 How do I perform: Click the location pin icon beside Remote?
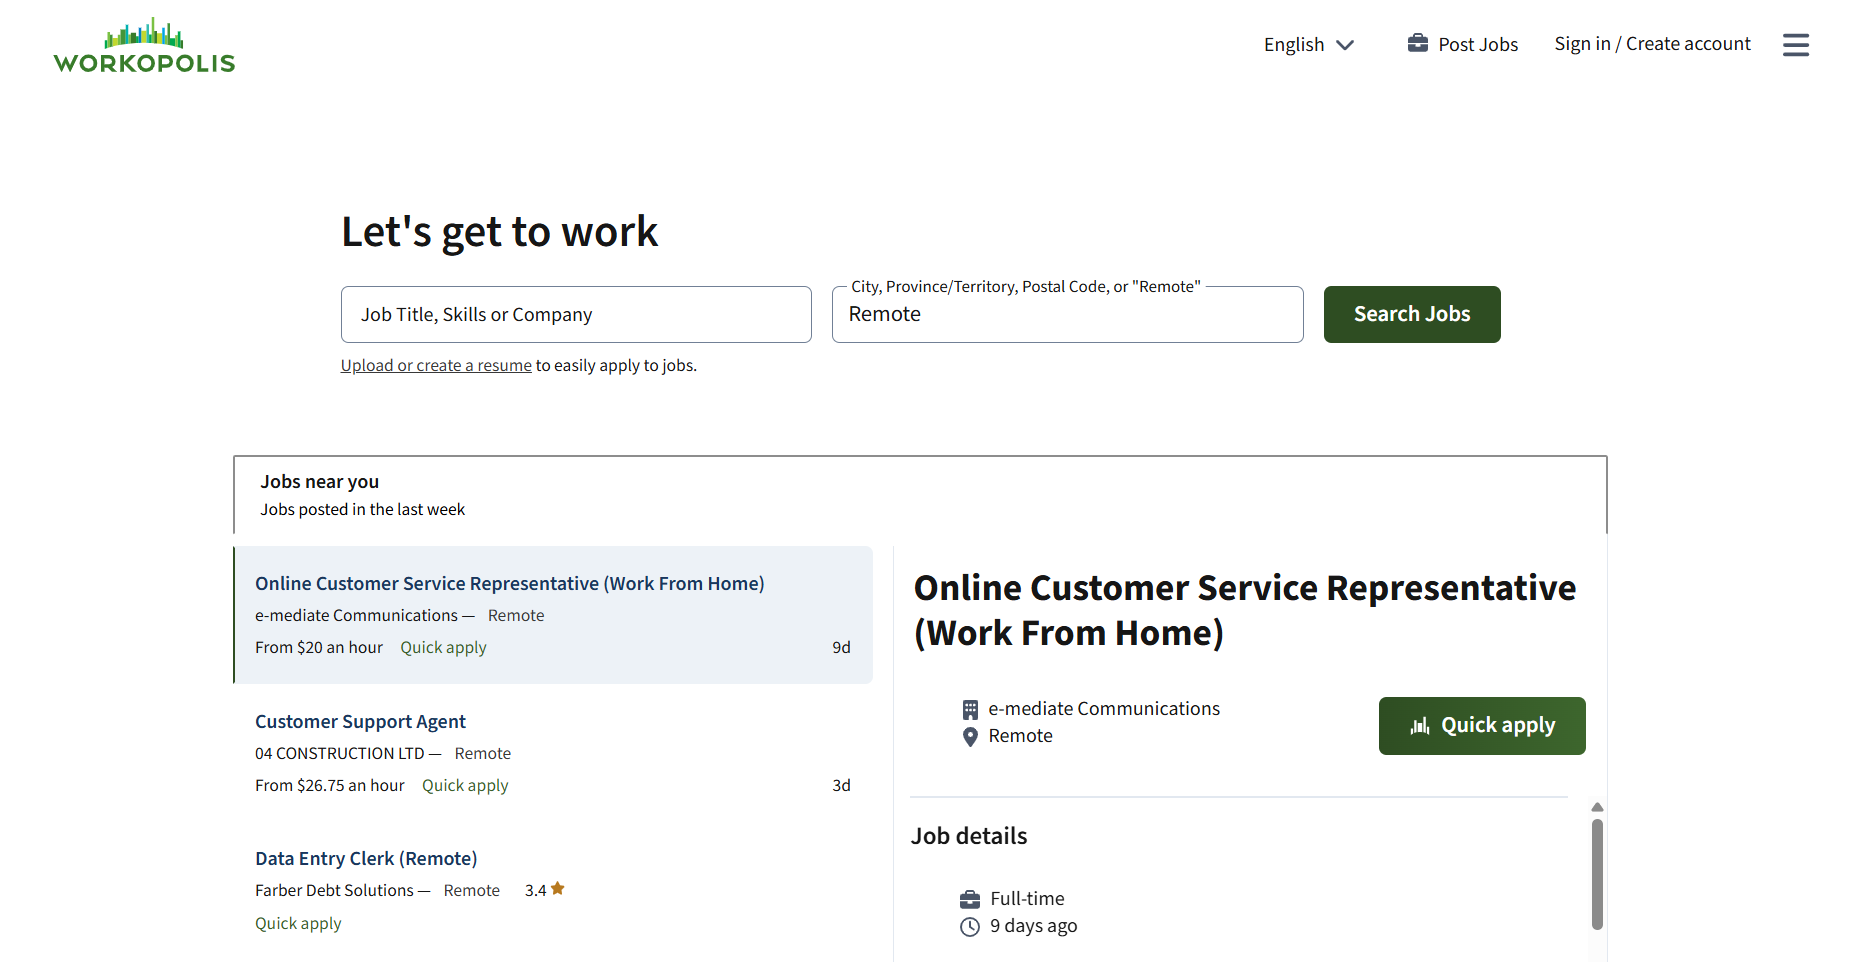pyautogui.click(x=969, y=737)
